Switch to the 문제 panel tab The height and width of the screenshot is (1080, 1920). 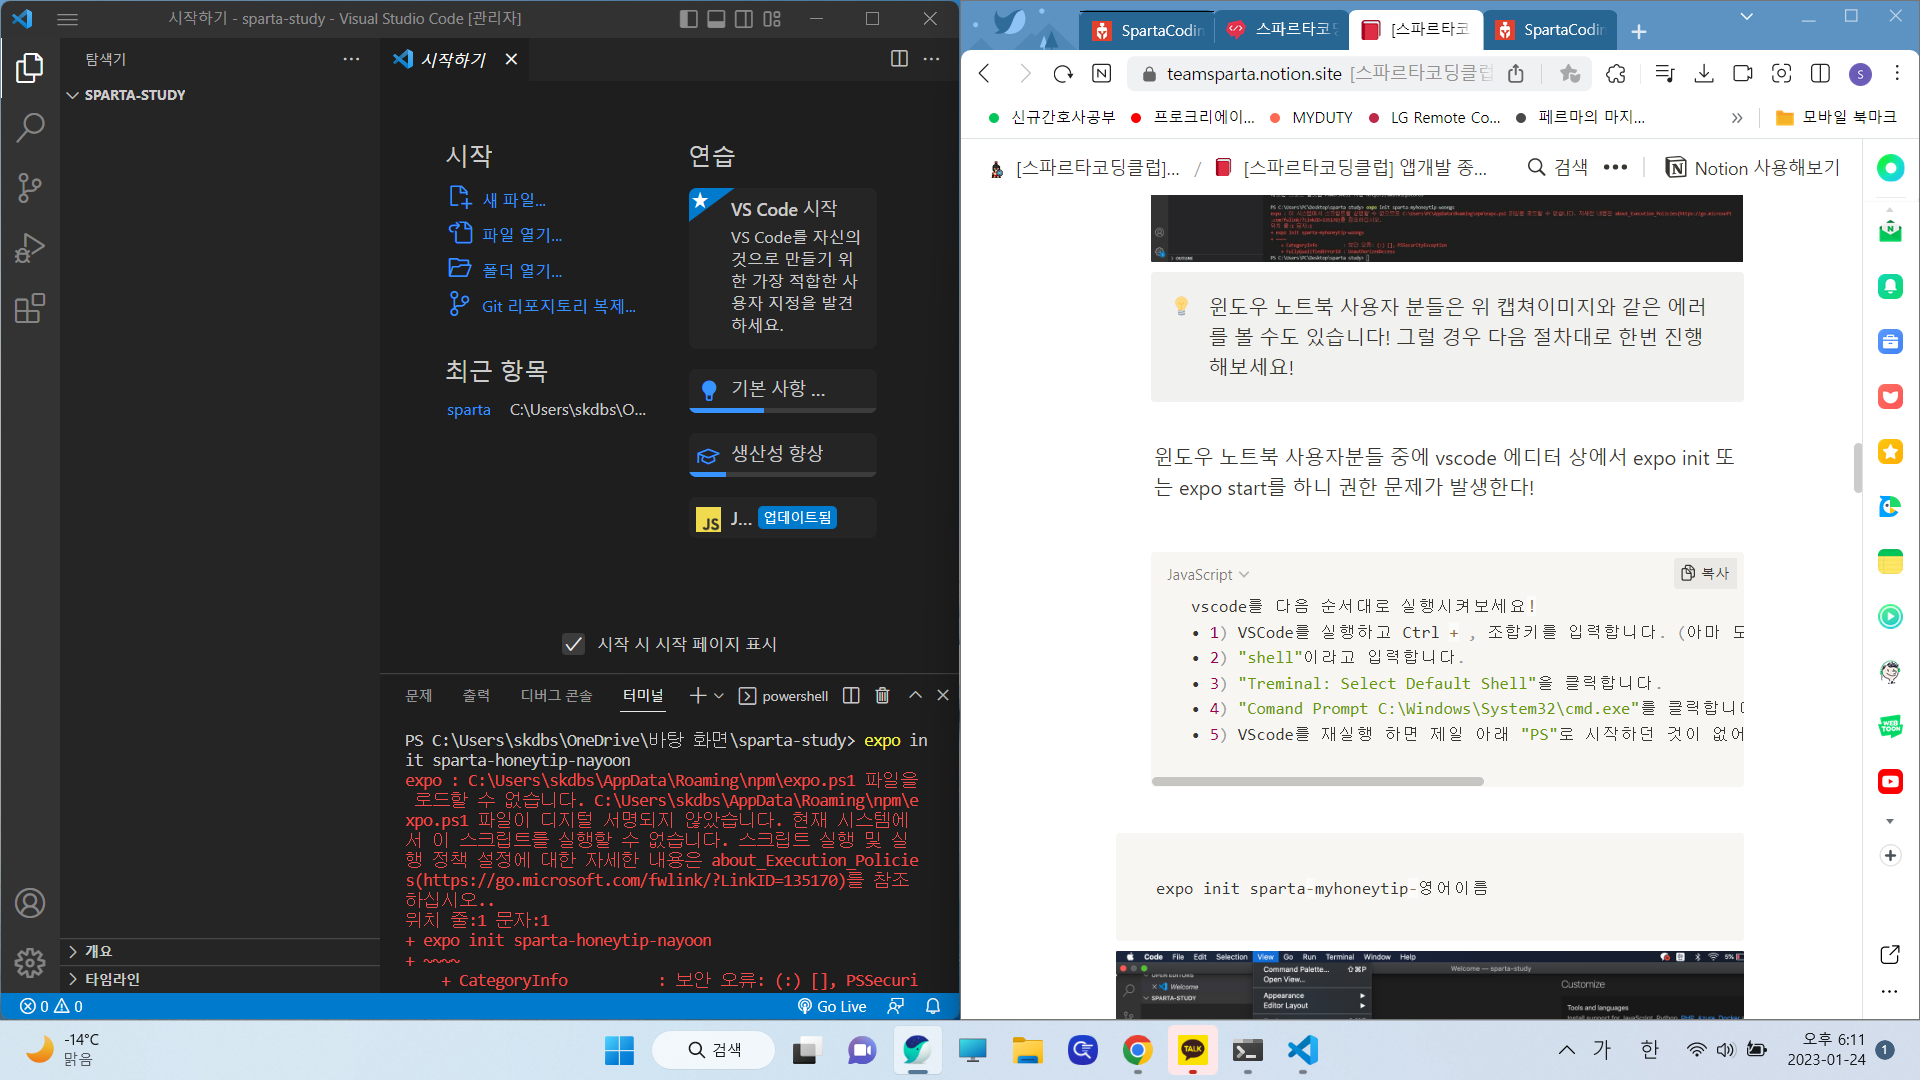(418, 695)
